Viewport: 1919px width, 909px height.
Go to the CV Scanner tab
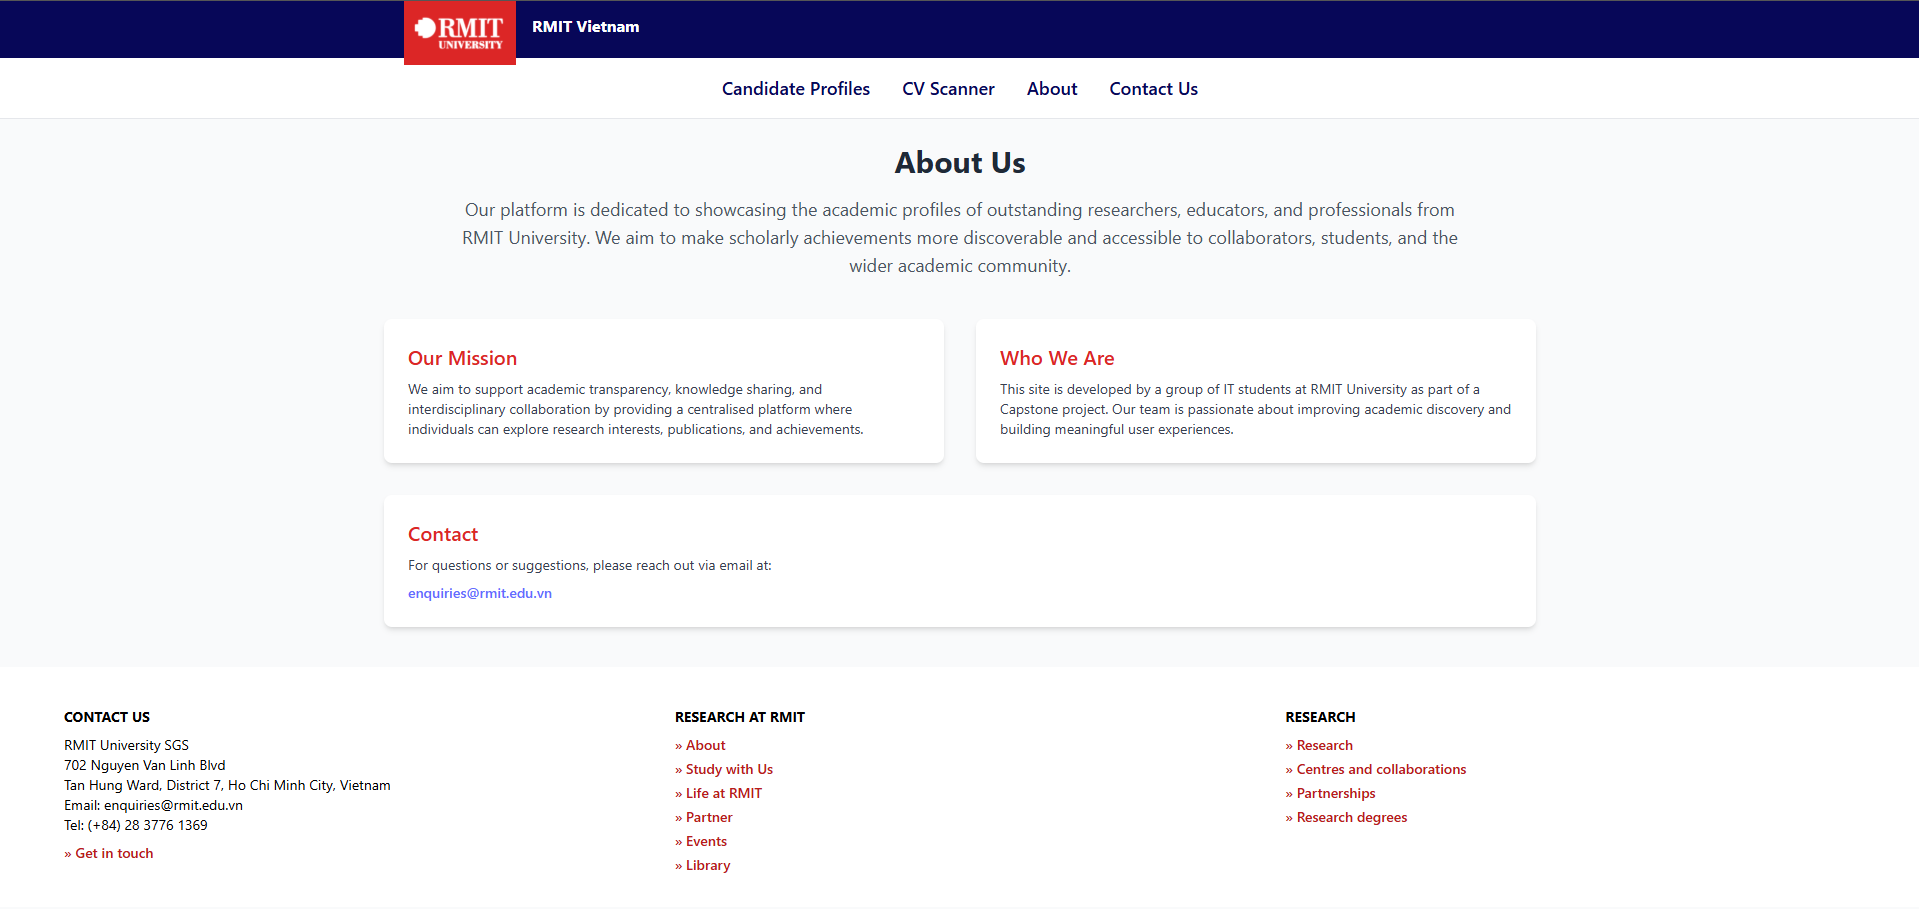tap(948, 89)
